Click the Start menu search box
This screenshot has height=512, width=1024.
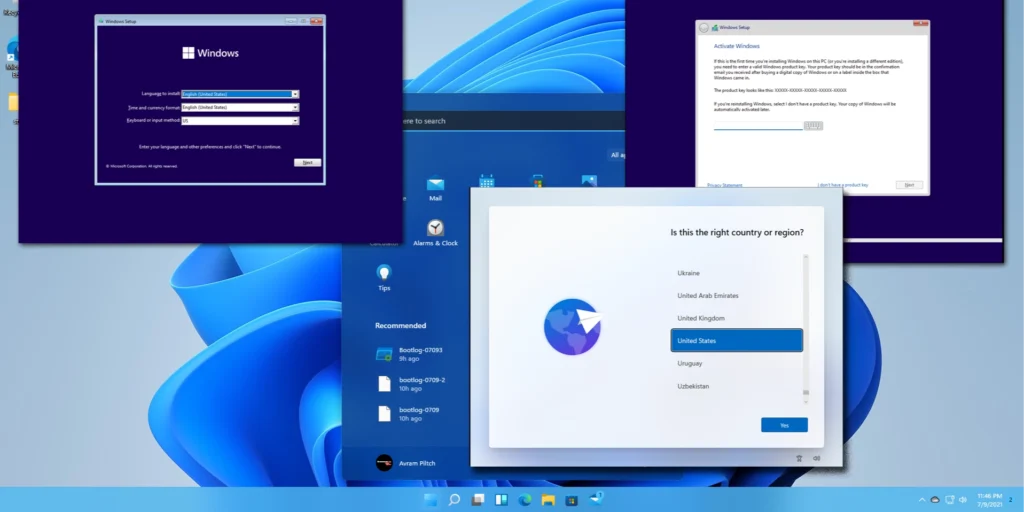[x=515, y=121]
